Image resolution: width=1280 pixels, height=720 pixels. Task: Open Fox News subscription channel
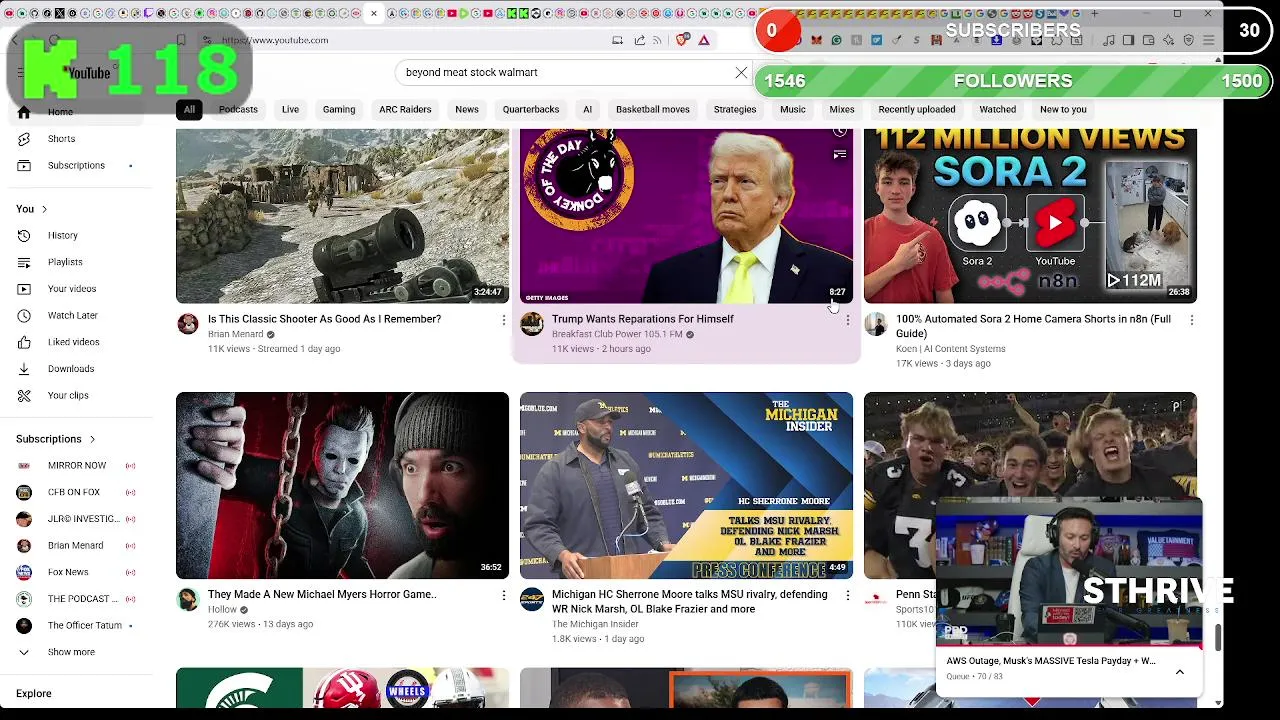pos(76,572)
